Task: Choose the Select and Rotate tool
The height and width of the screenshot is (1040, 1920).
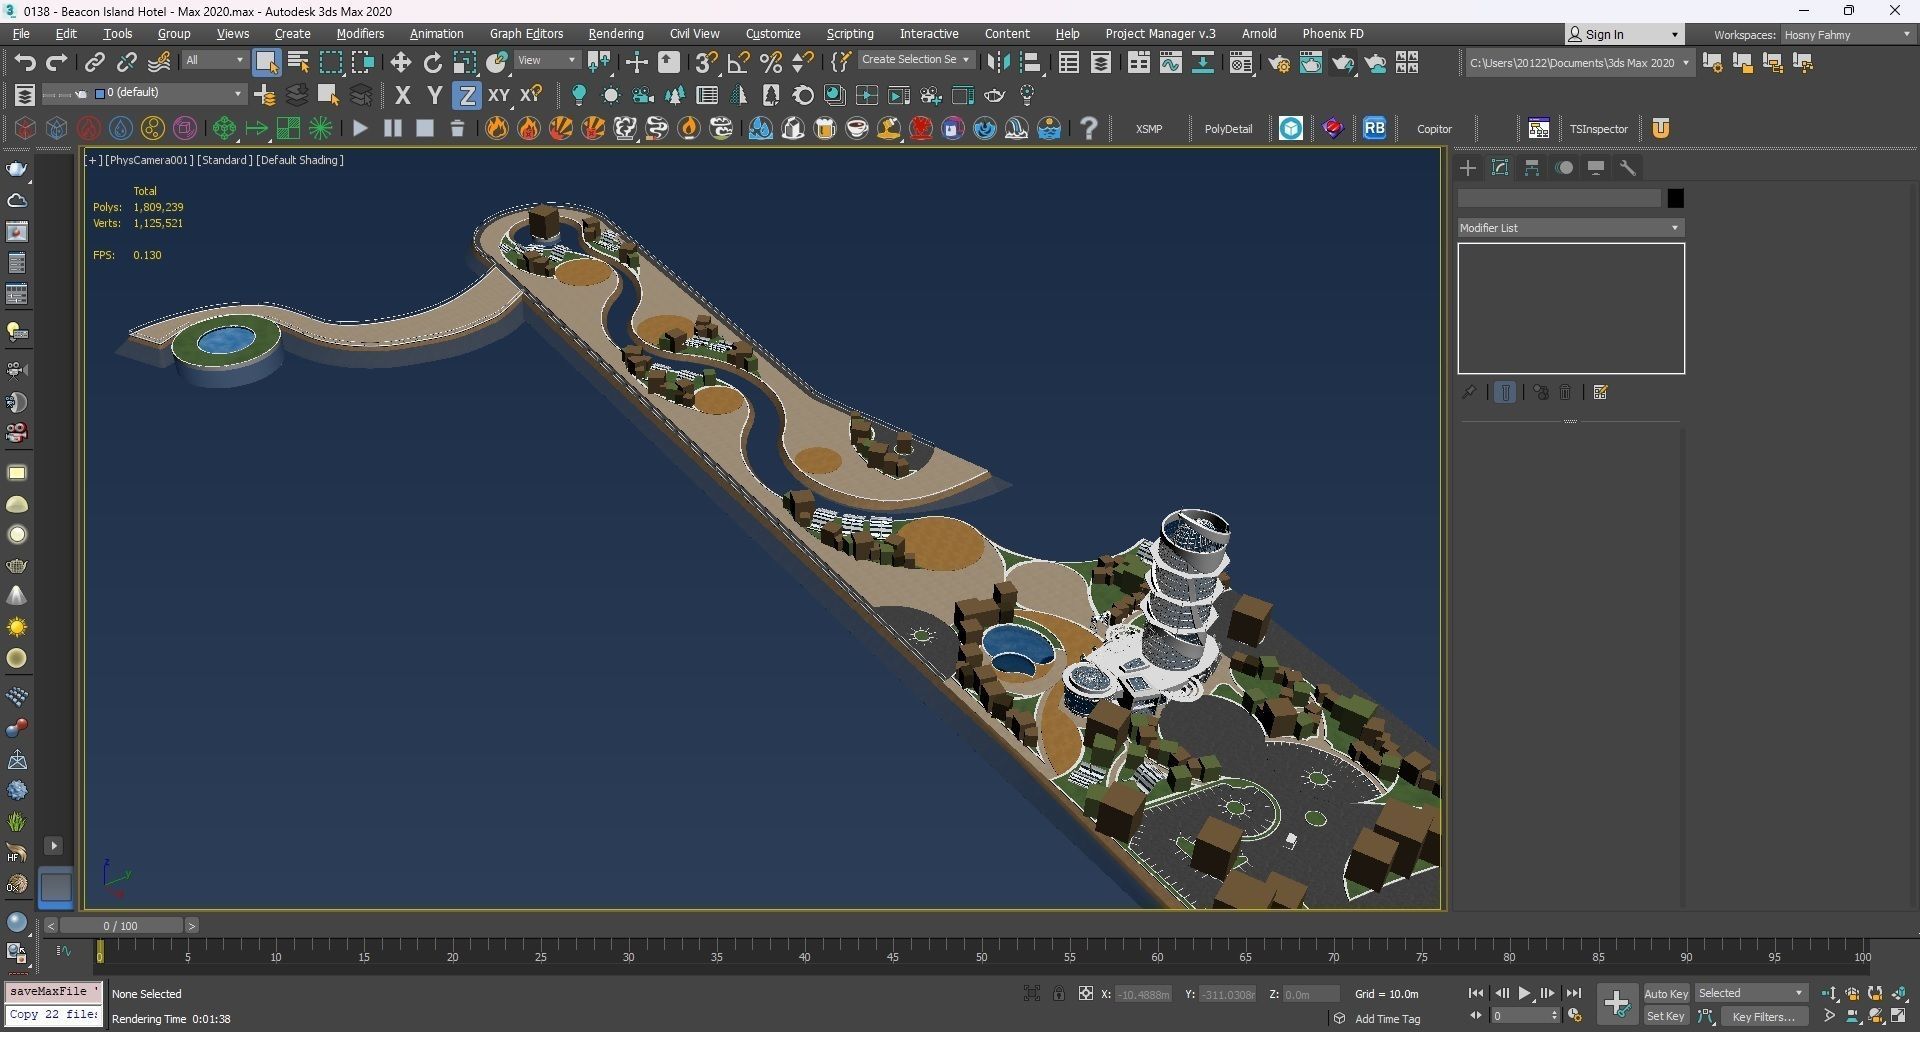Action: (433, 63)
